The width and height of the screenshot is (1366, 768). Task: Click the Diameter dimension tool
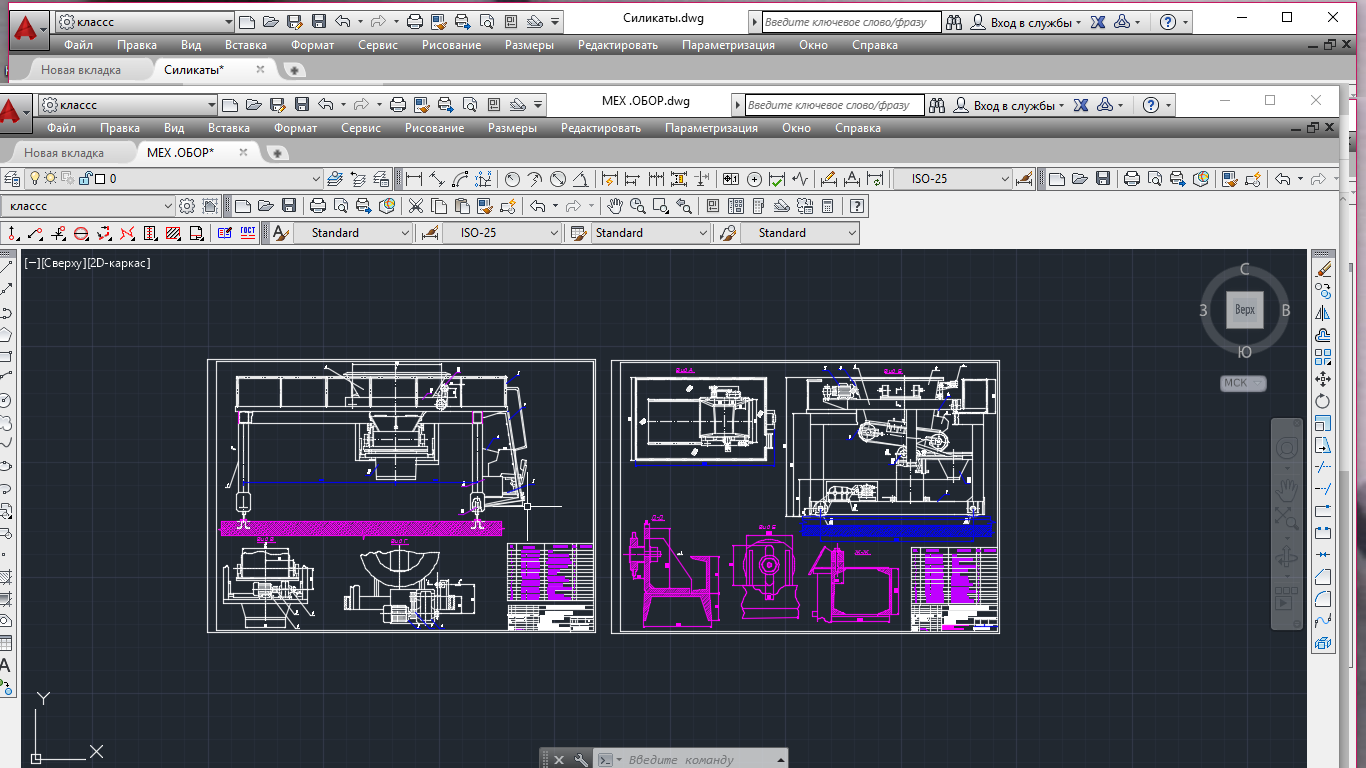(559, 179)
